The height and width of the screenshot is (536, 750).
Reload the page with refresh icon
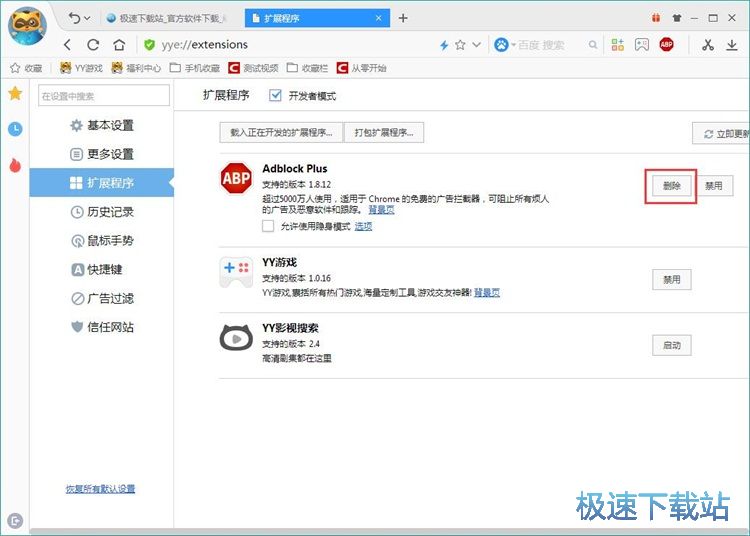tap(93, 45)
